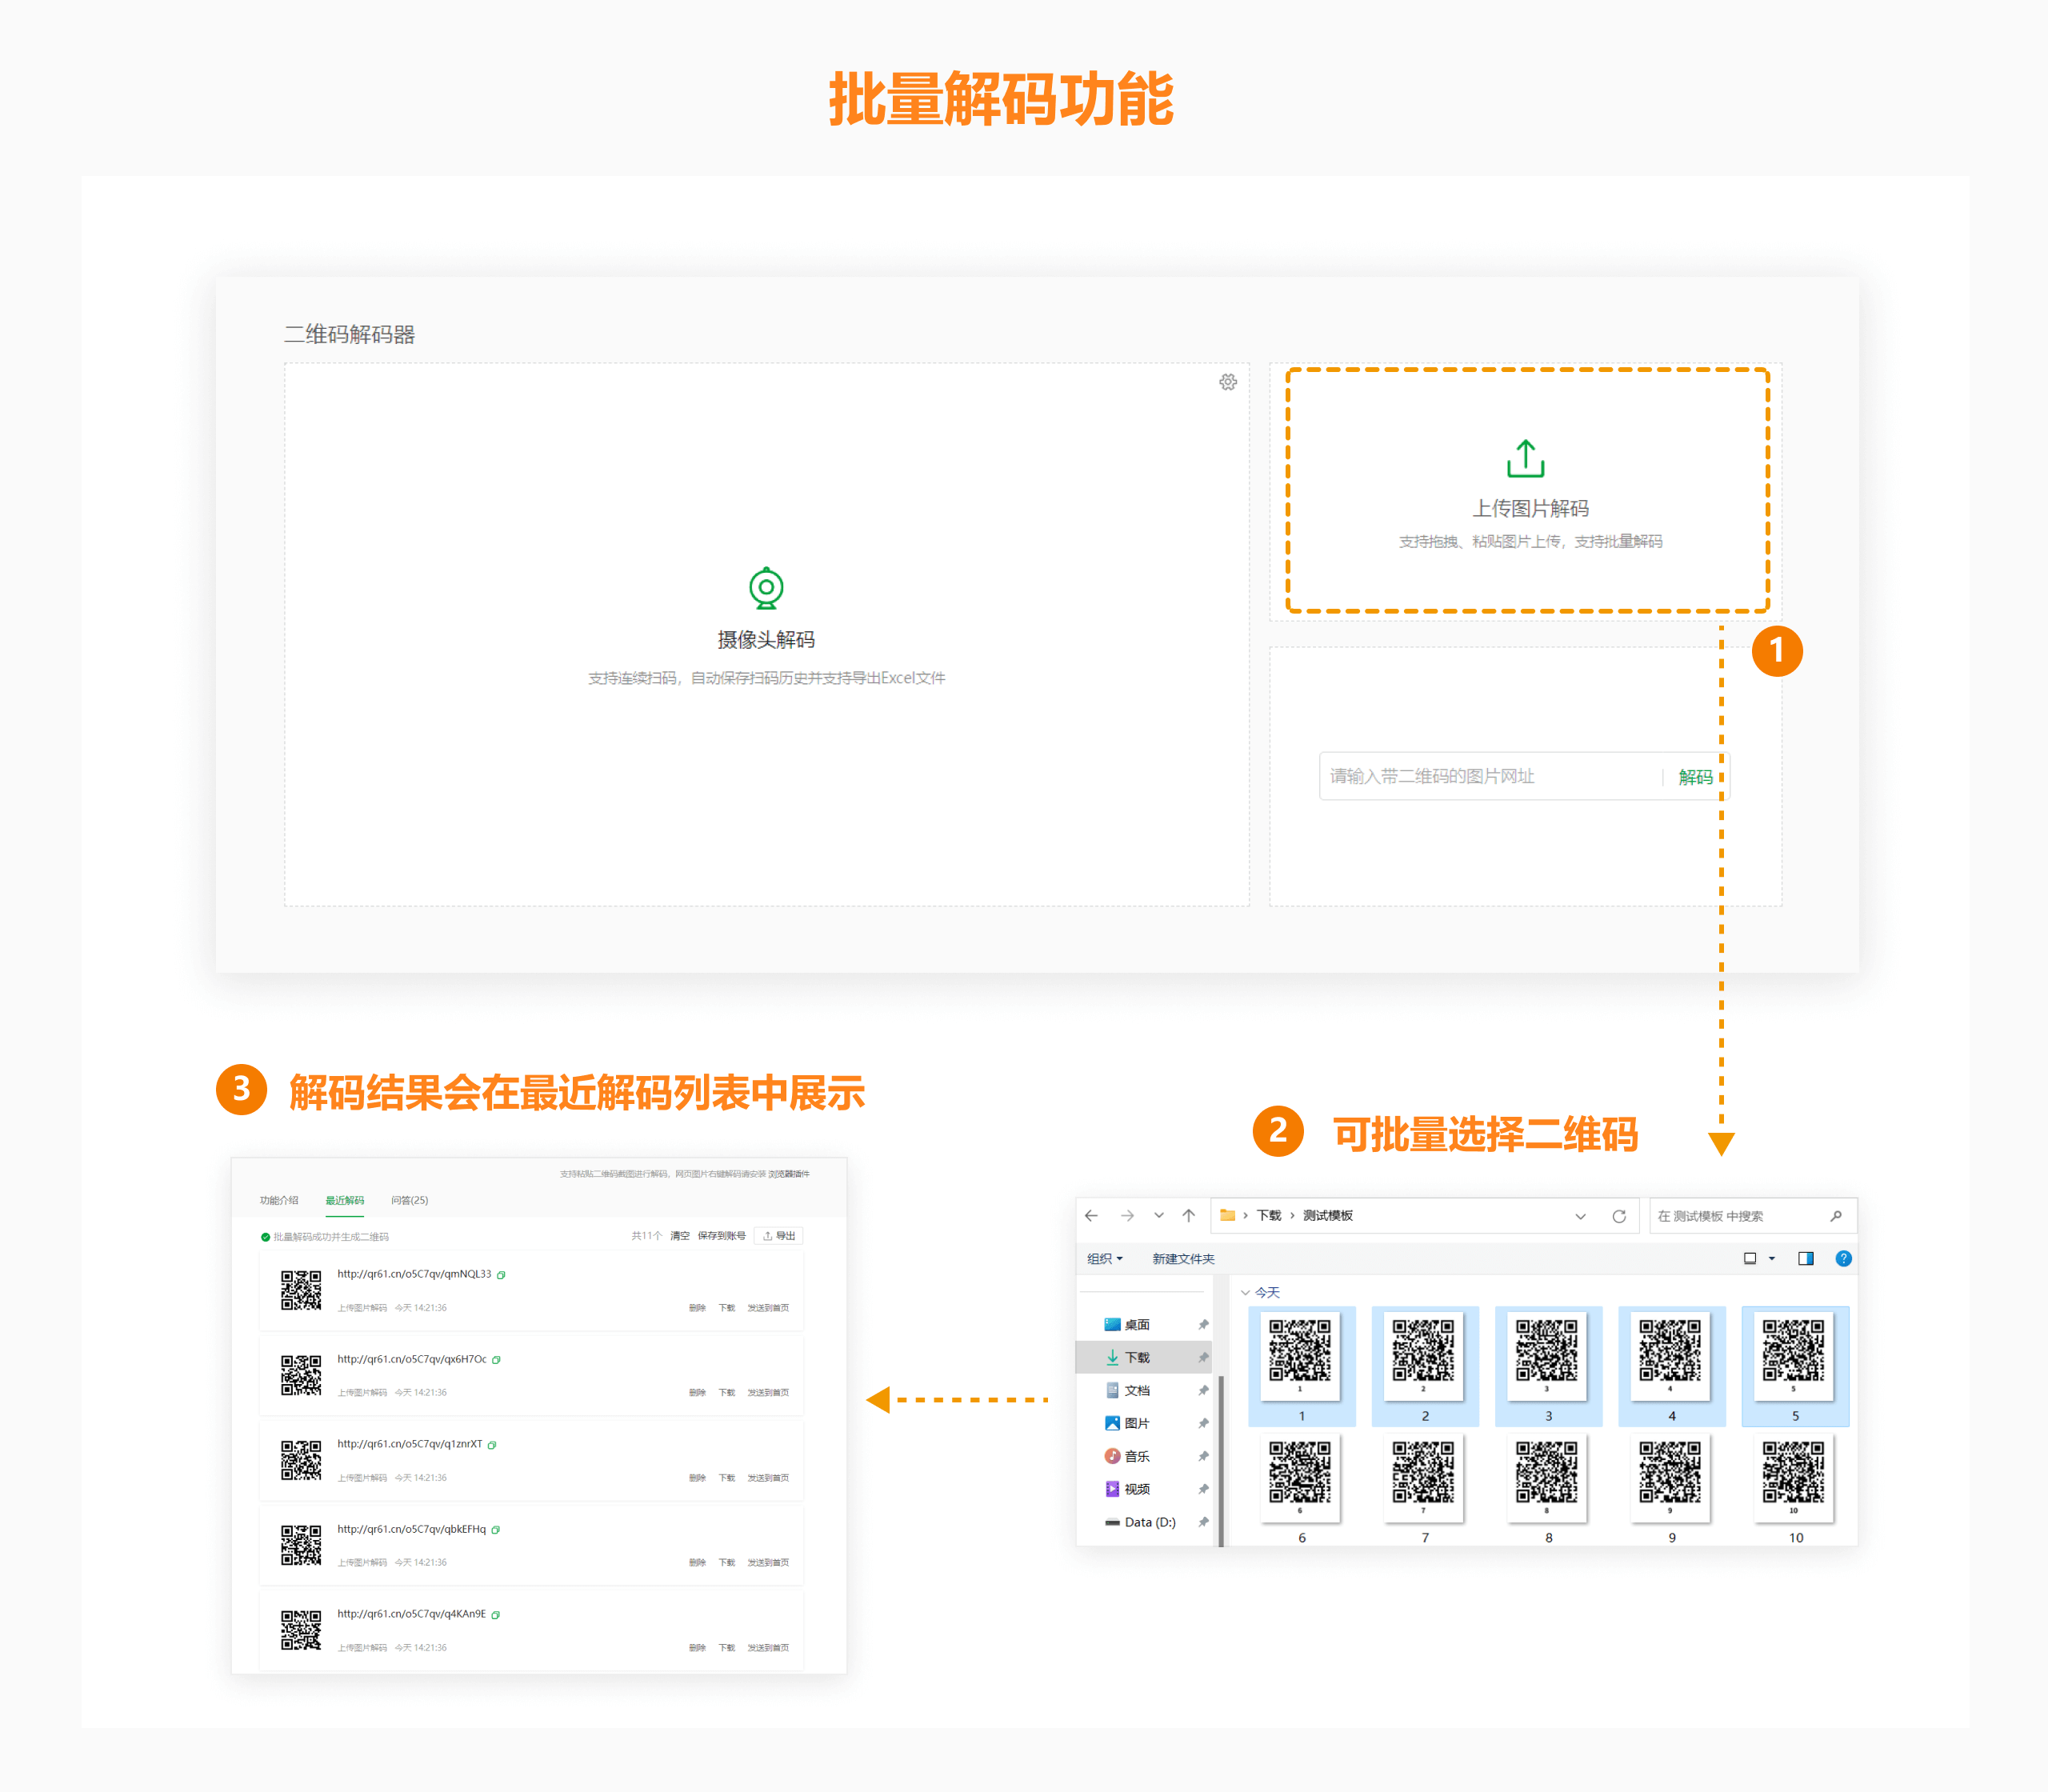2048x1792 pixels.
Task: Select QR image file 10
Action: 1795,1489
